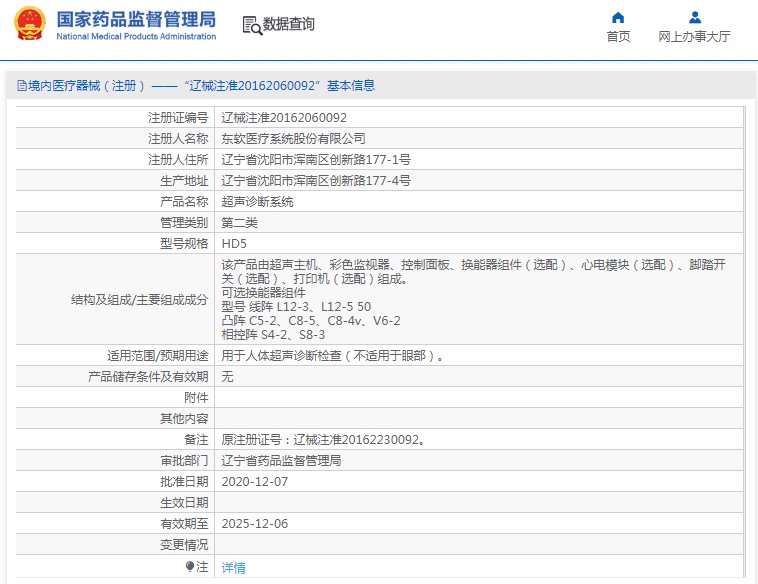Click the lightbulb icon beside 注
758x584 pixels.
click(x=190, y=566)
